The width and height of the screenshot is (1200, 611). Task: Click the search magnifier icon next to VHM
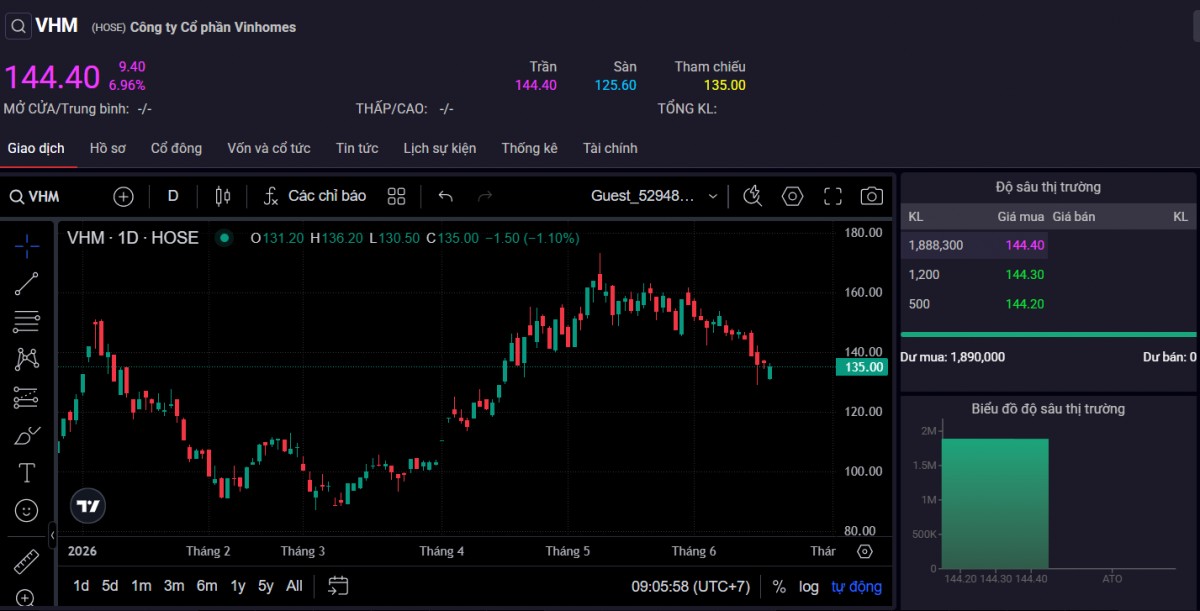[x=18, y=26]
